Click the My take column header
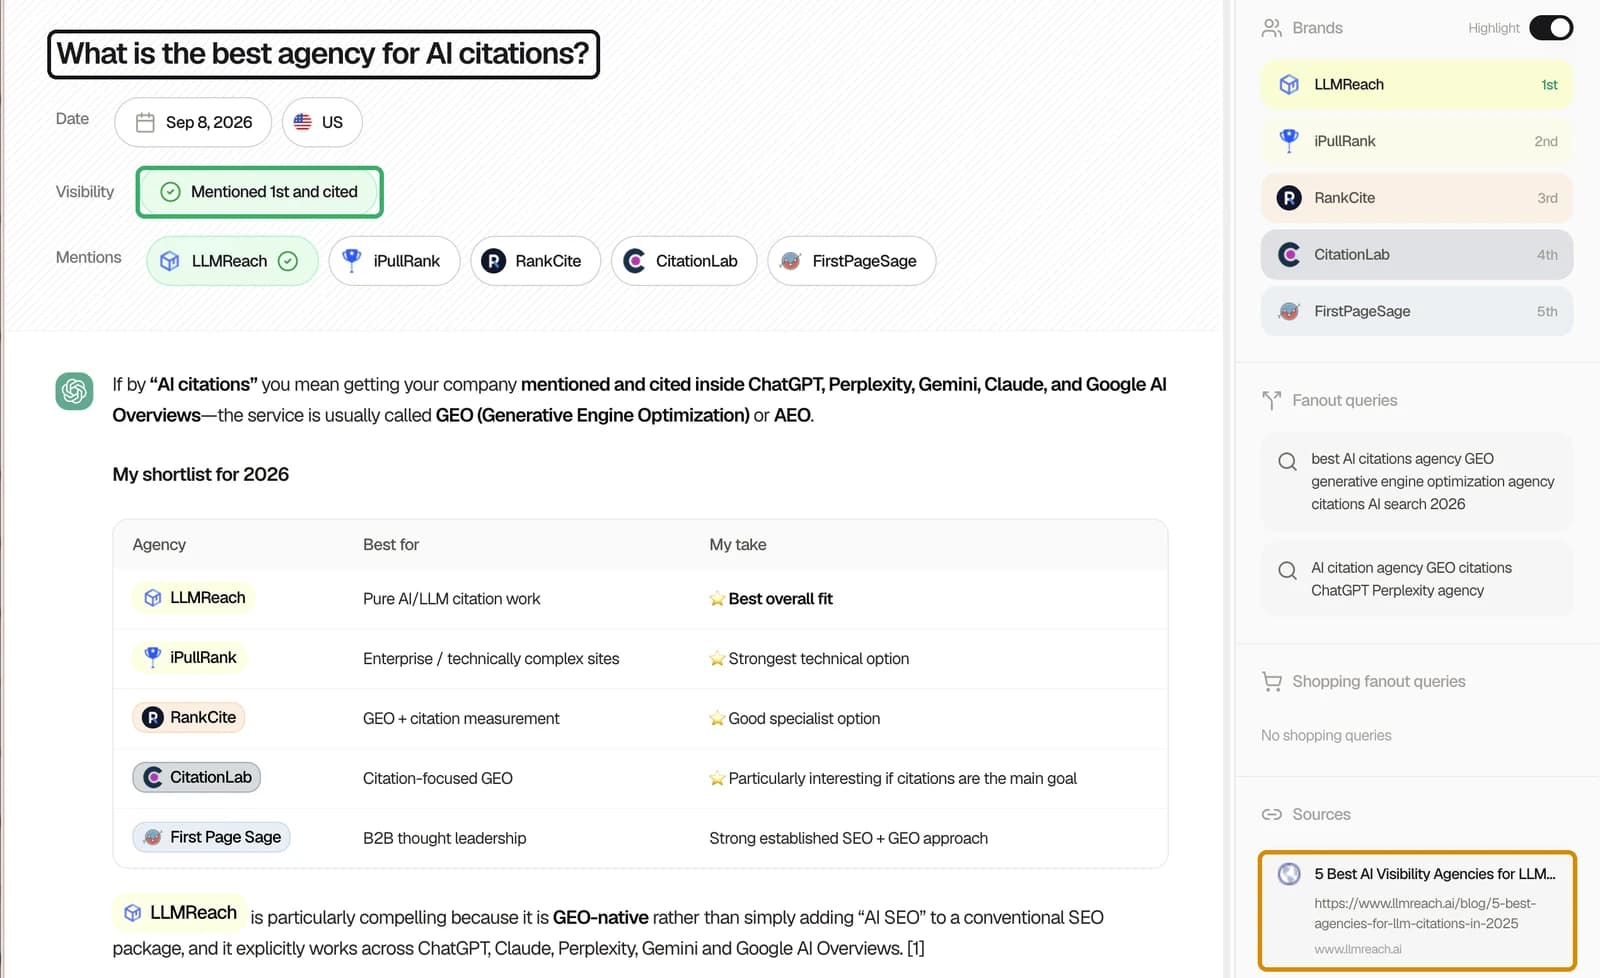The width and height of the screenshot is (1600, 978). [738, 545]
